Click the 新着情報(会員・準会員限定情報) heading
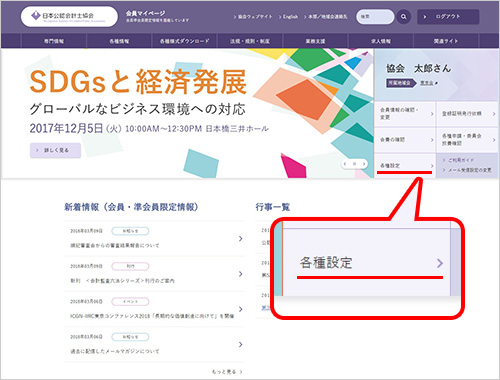The image size is (500, 380). click(x=131, y=207)
